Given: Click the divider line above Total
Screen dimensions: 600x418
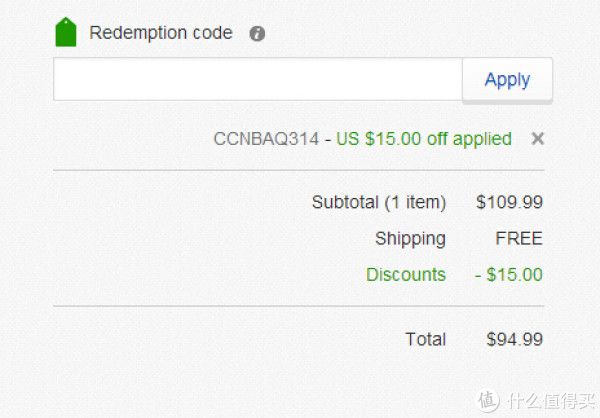Looking at the screenshot, I should pyautogui.click(x=298, y=306).
